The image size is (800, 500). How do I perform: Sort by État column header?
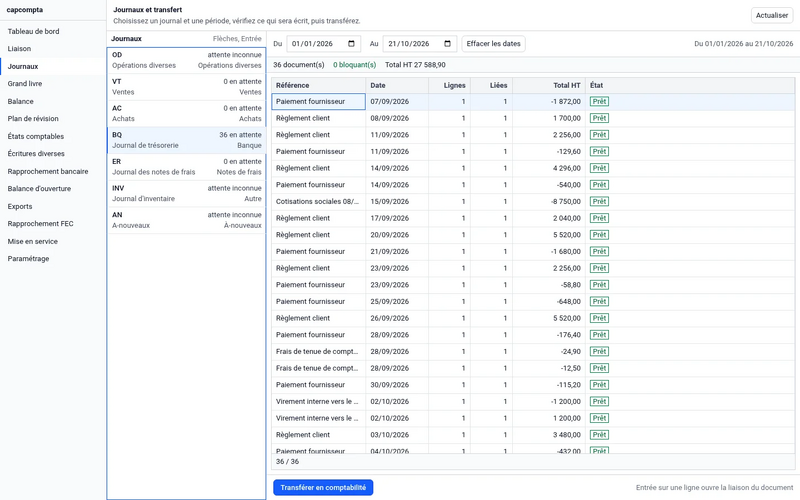690,85
